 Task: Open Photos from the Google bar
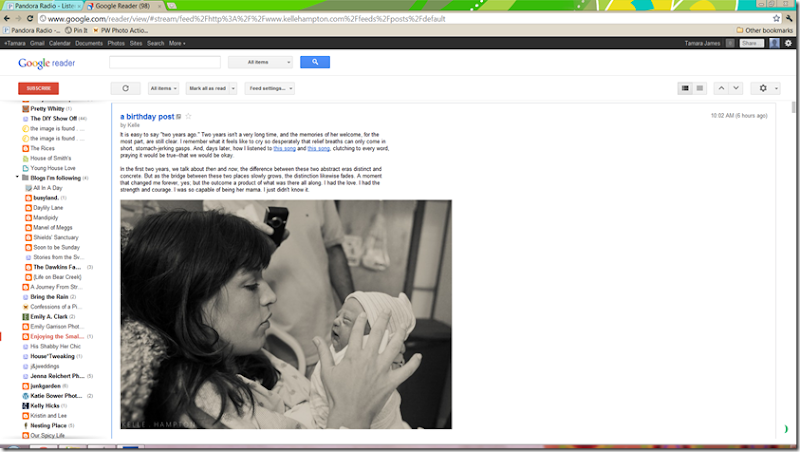(x=116, y=43)
